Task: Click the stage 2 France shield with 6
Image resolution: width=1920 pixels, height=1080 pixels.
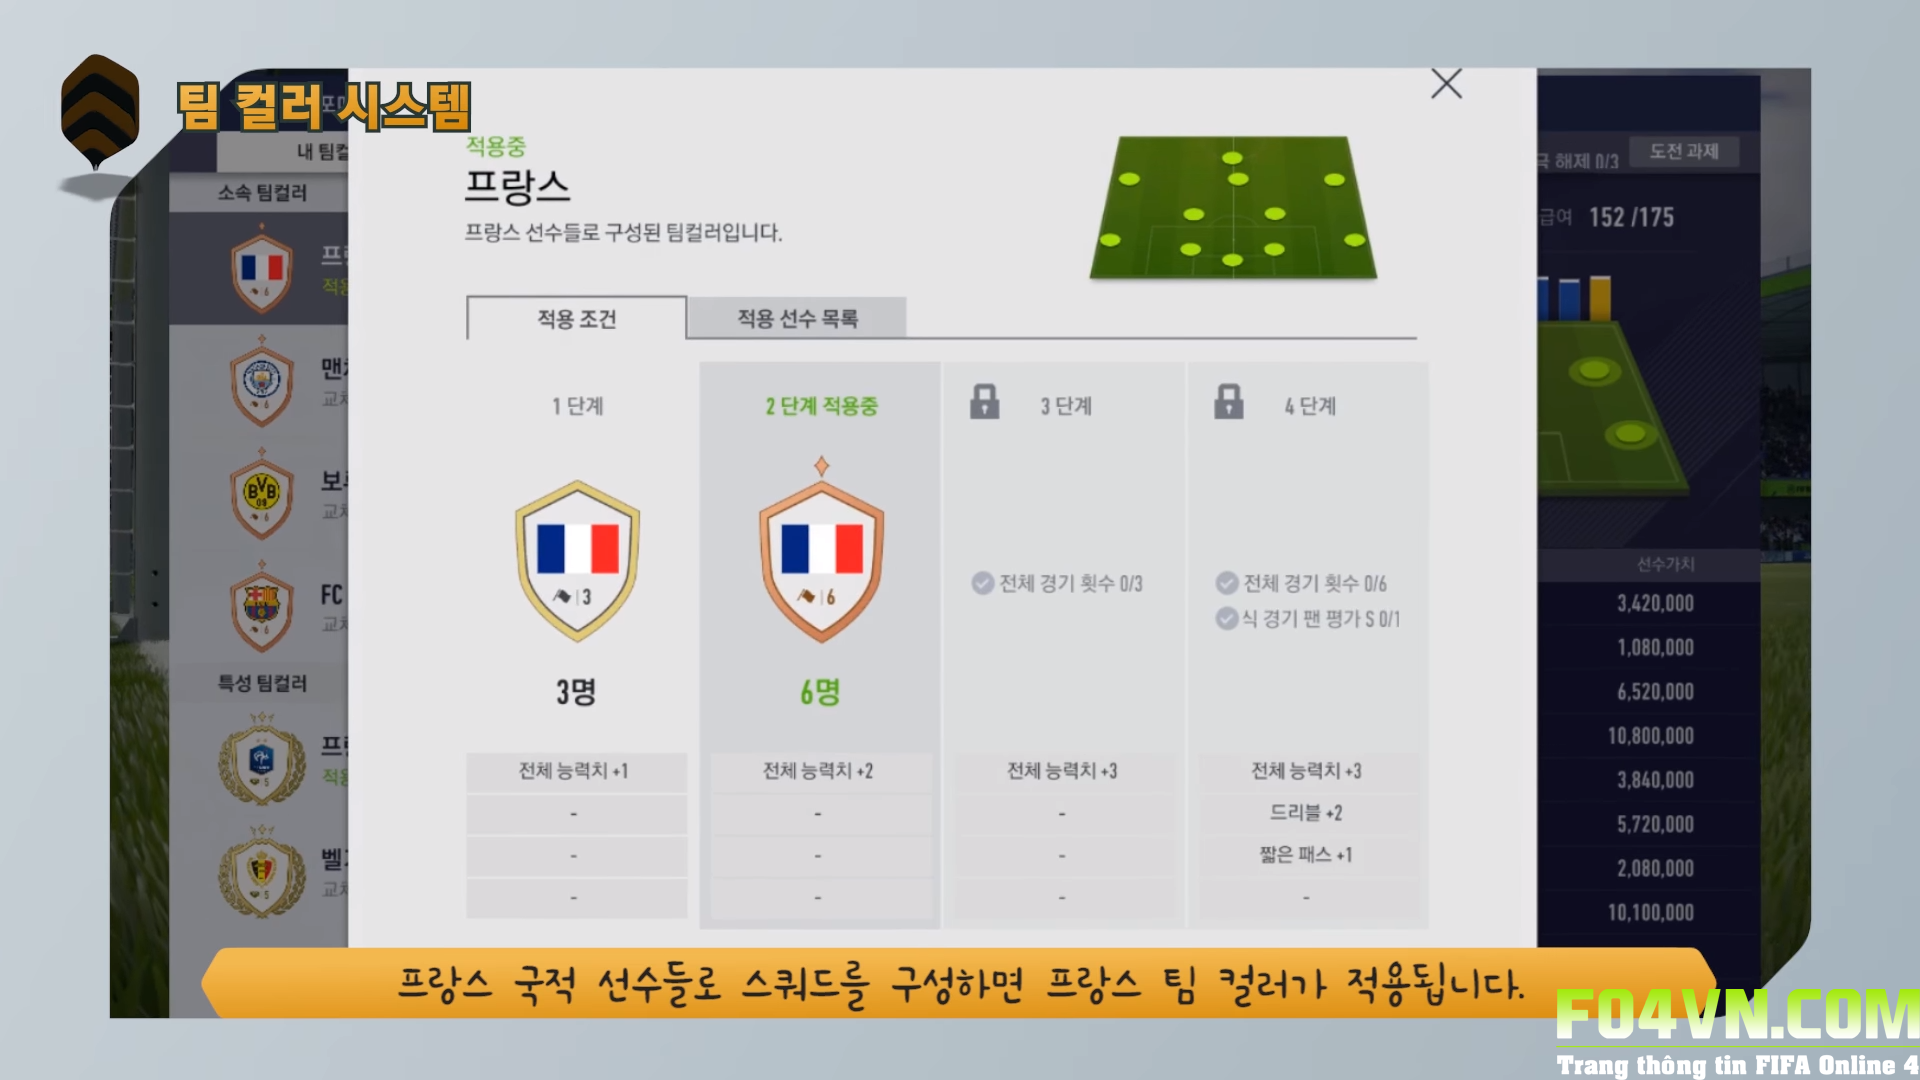Action: pyautogui.click(x=821, y=552)
